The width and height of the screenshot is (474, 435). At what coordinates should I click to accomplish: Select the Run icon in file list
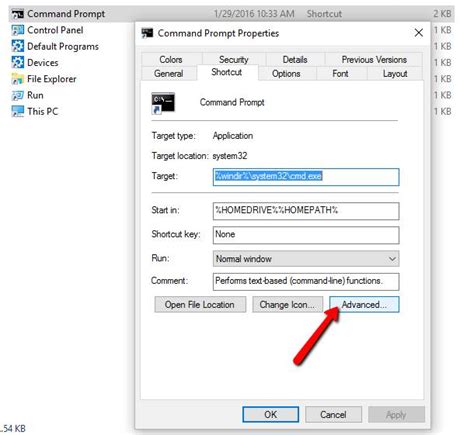[17, 95]
